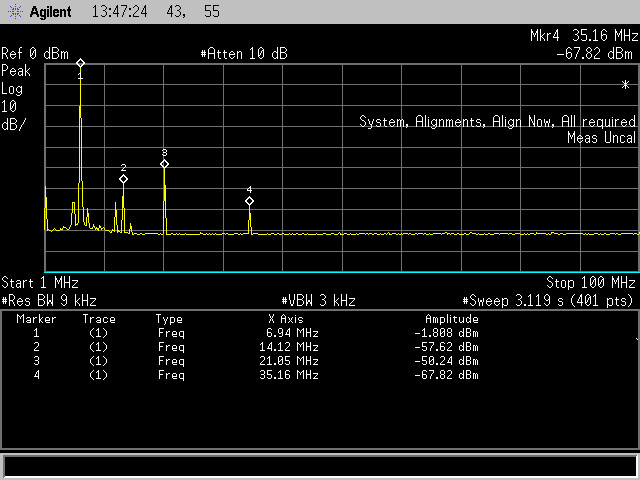Click the asterisk indicator at upper right
640x480 pixels.
click(x=625, y=85)
